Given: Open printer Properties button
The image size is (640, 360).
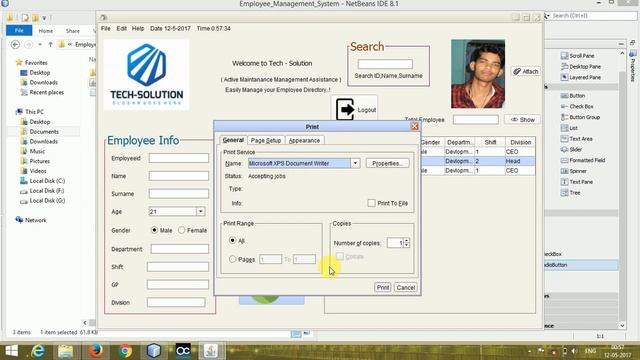Looking at the screenshot, I should pos(387,163).
